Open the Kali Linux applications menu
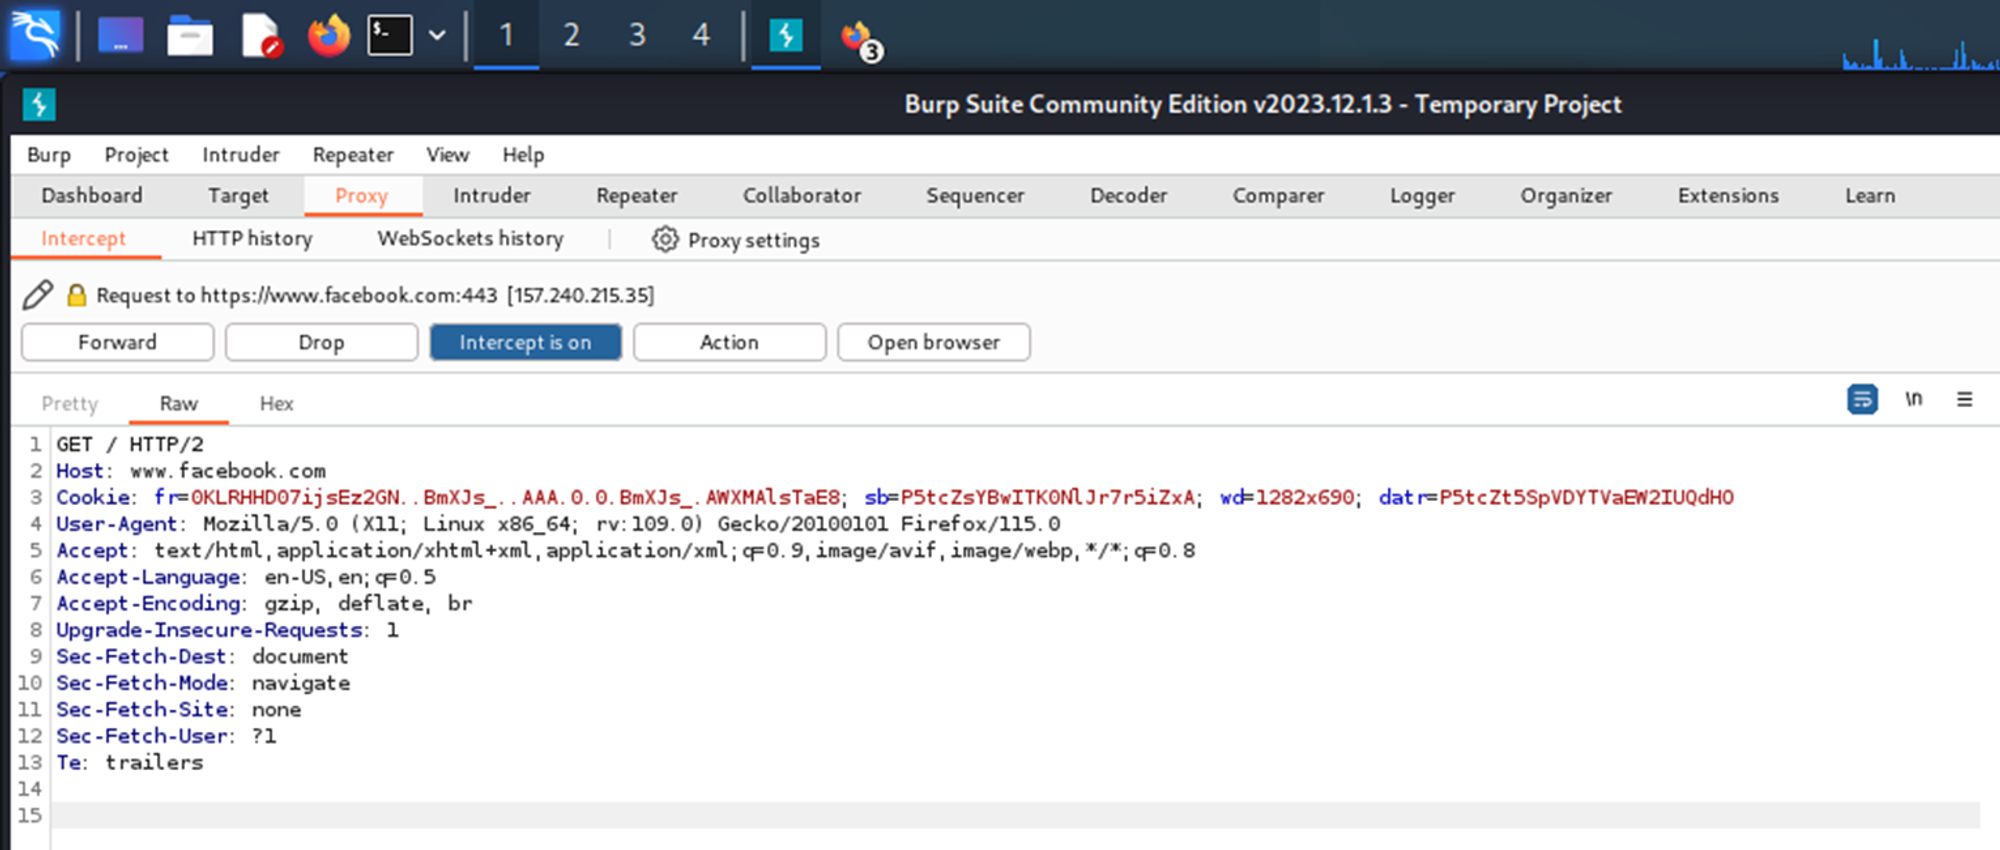 [35, 36]
